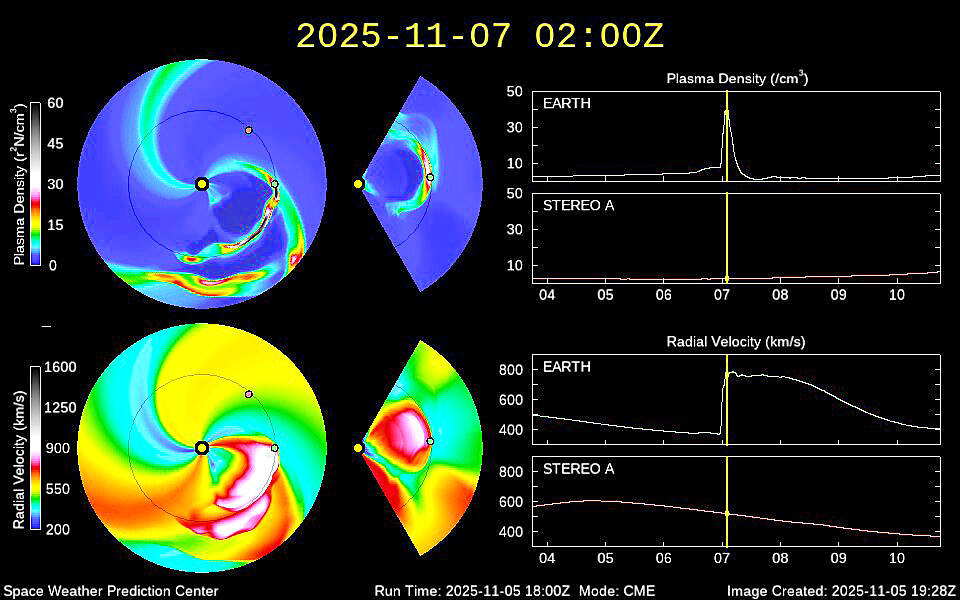Click the Earth marker in the velocity meridional slice
This screenshot has height=600, width=960.
(430, 441)
